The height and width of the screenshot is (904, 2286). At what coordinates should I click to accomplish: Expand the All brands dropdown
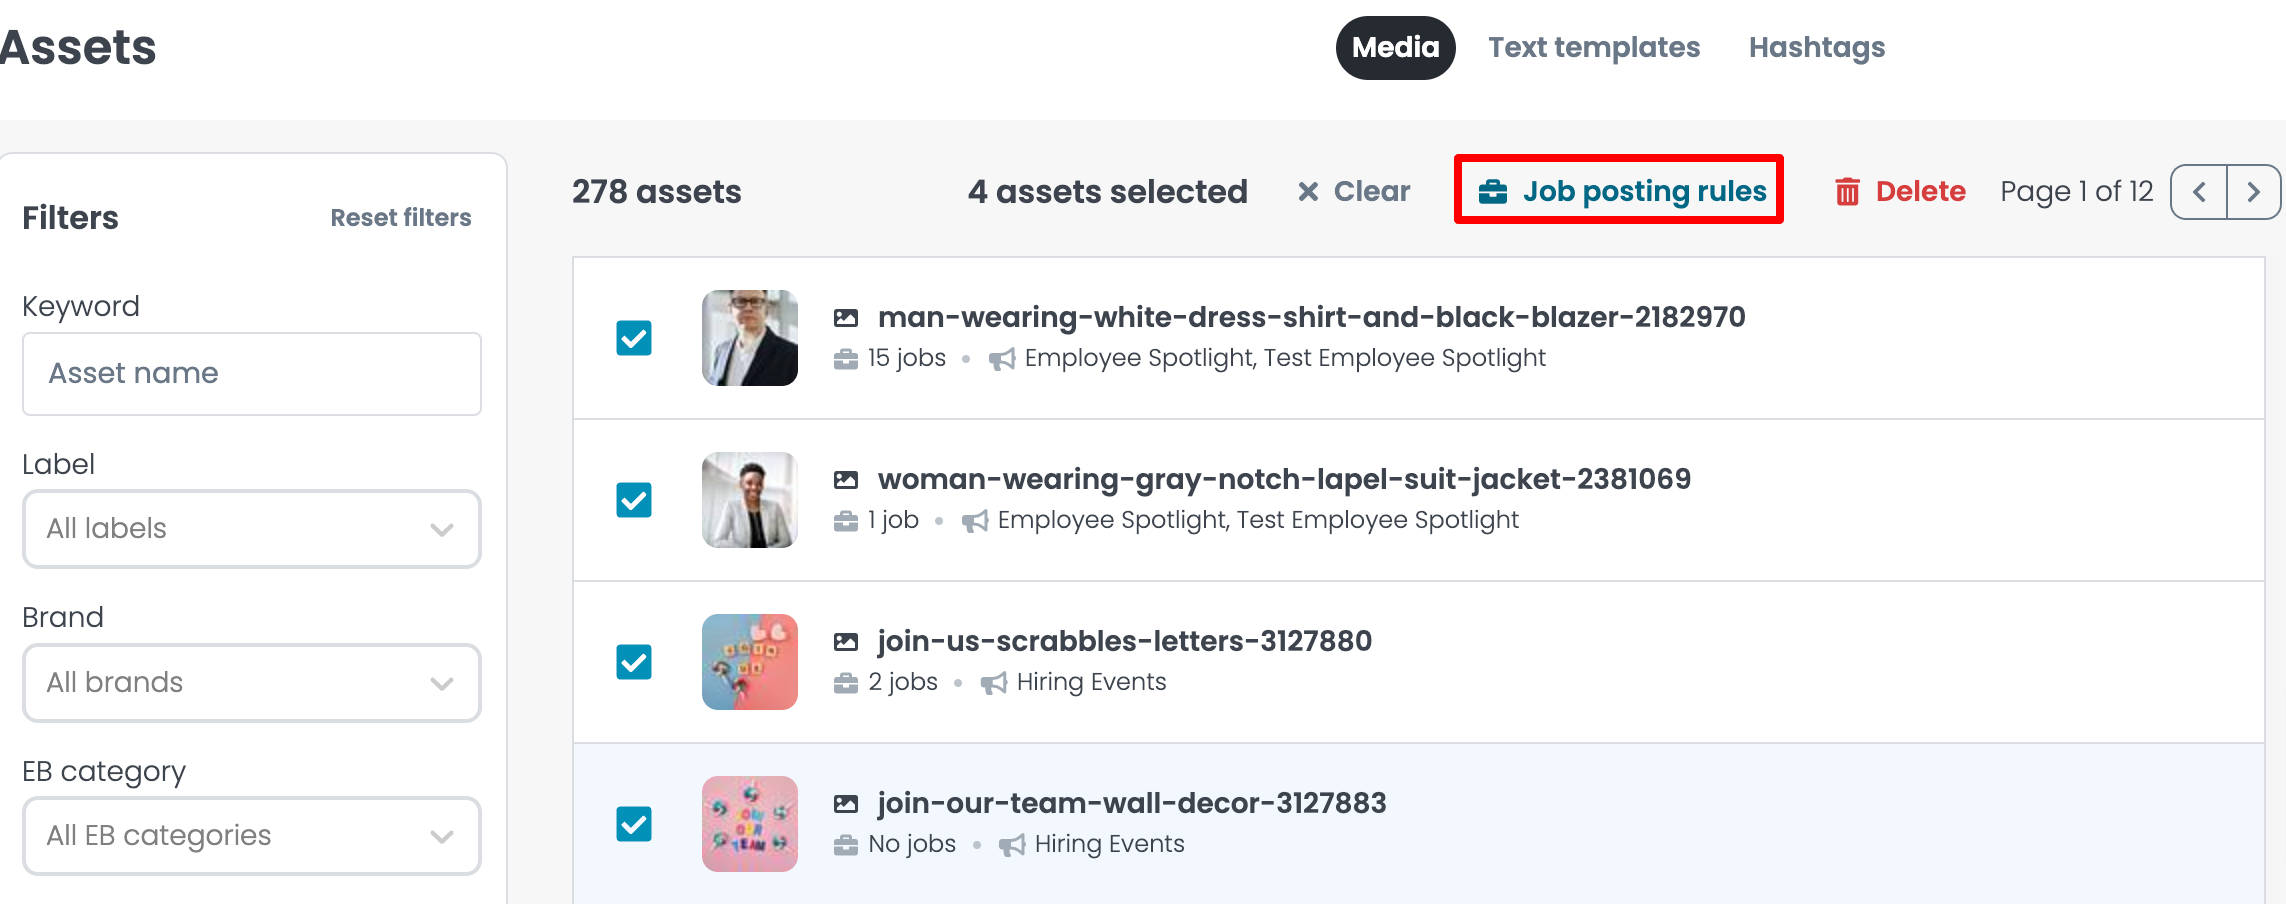[251, 683]
